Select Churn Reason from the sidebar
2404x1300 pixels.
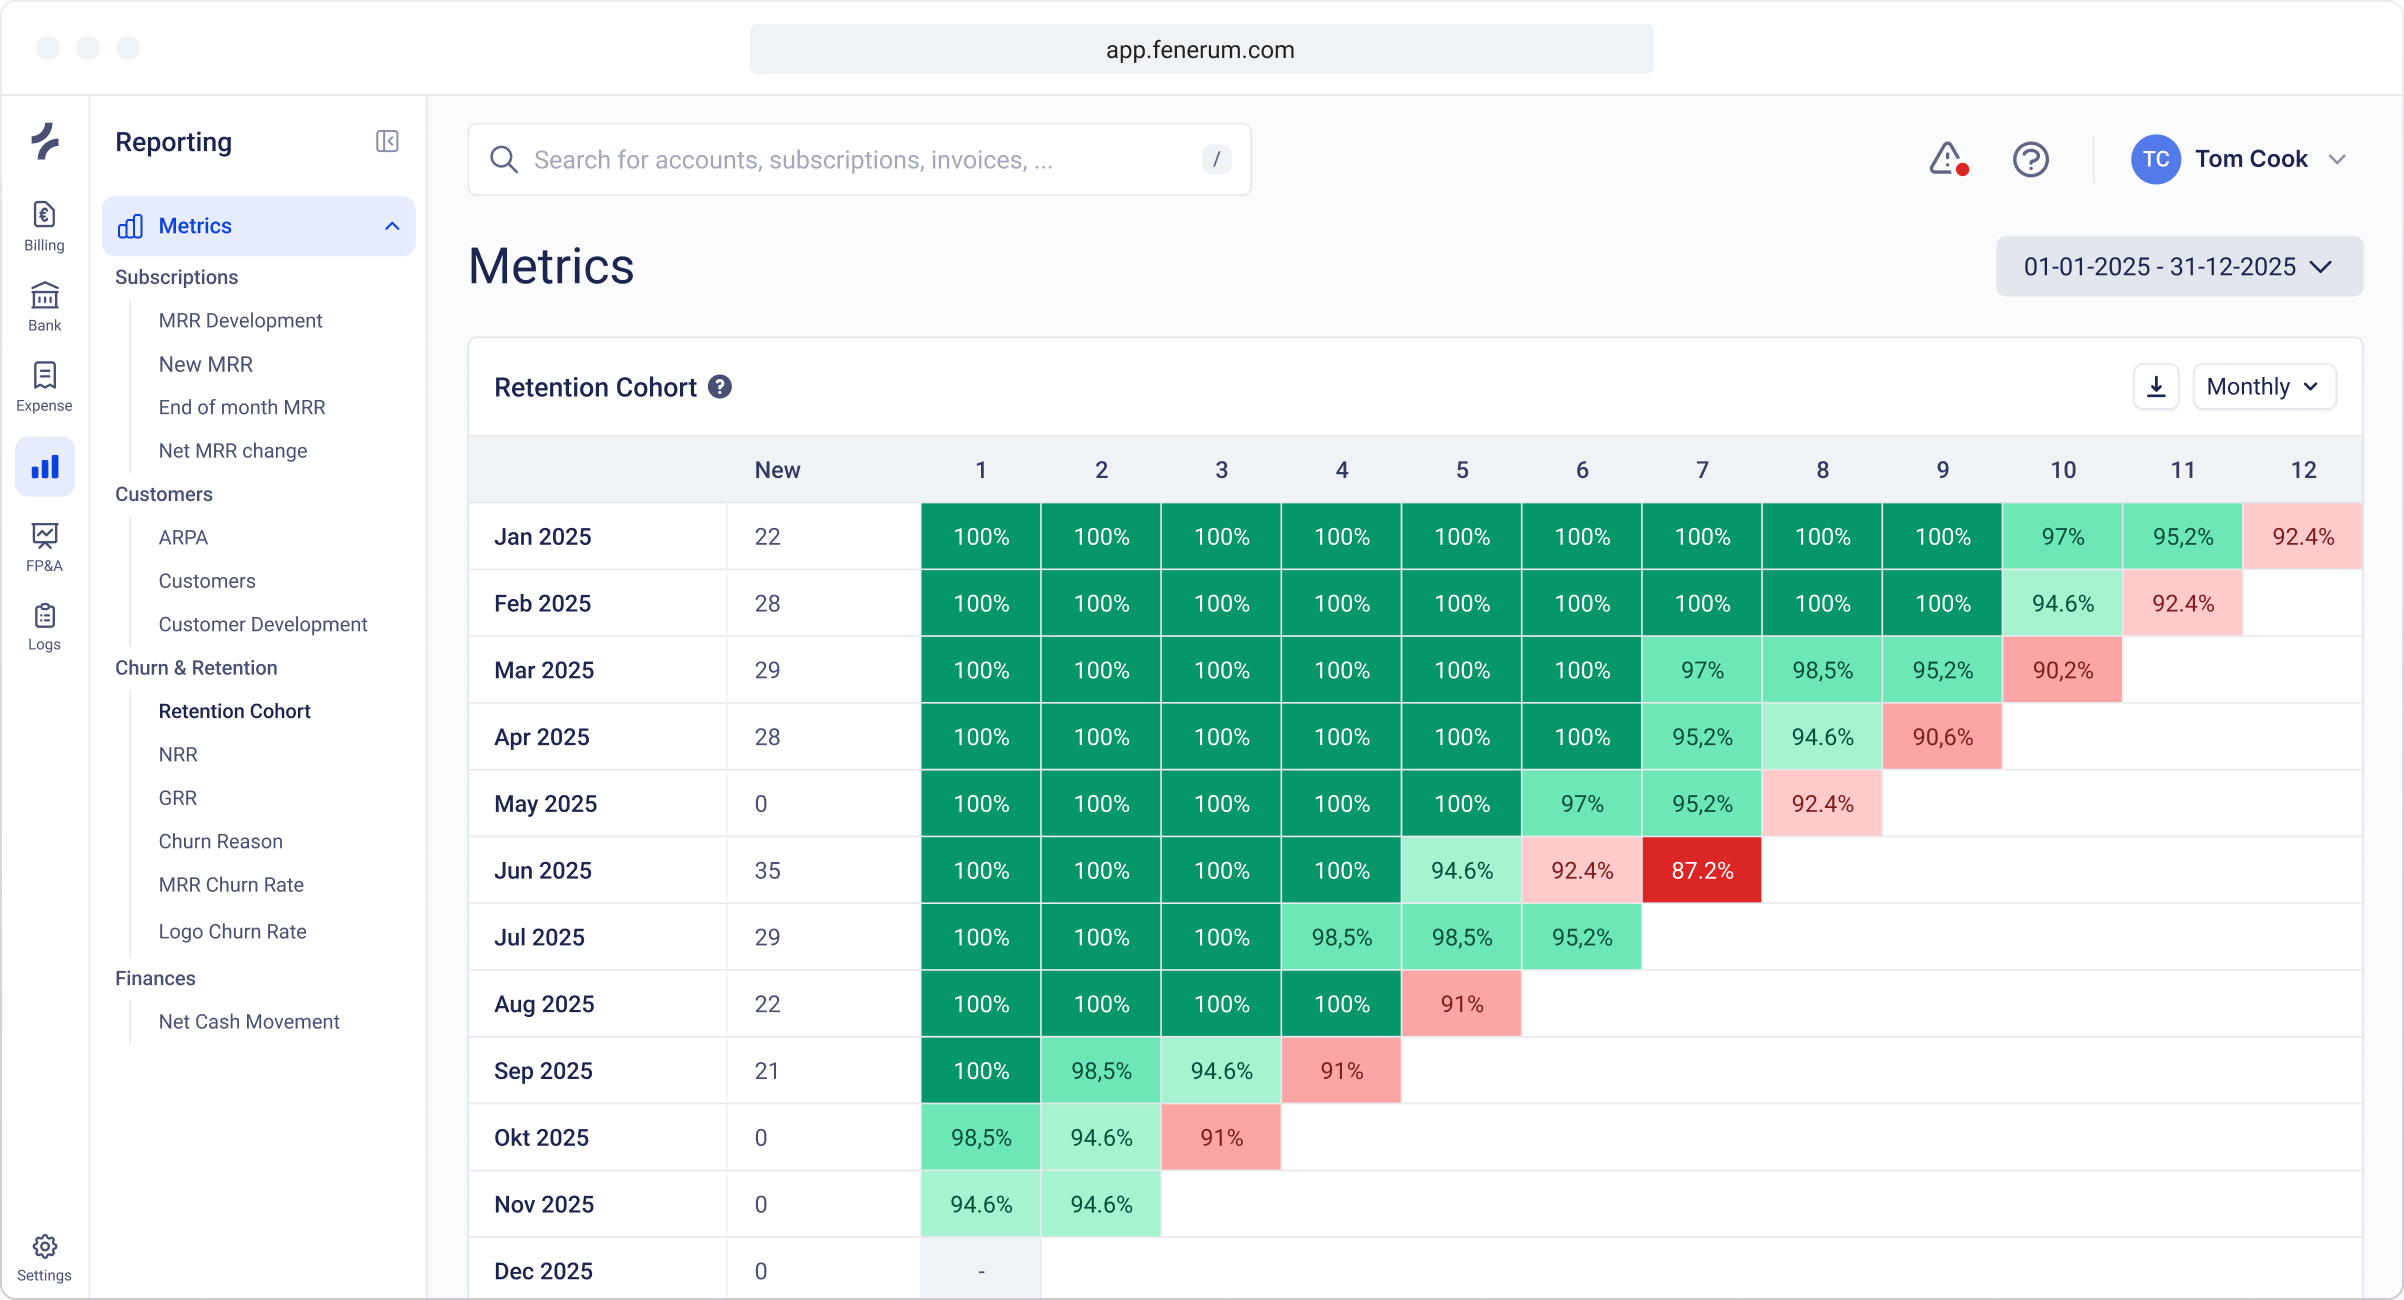(220, 841)
